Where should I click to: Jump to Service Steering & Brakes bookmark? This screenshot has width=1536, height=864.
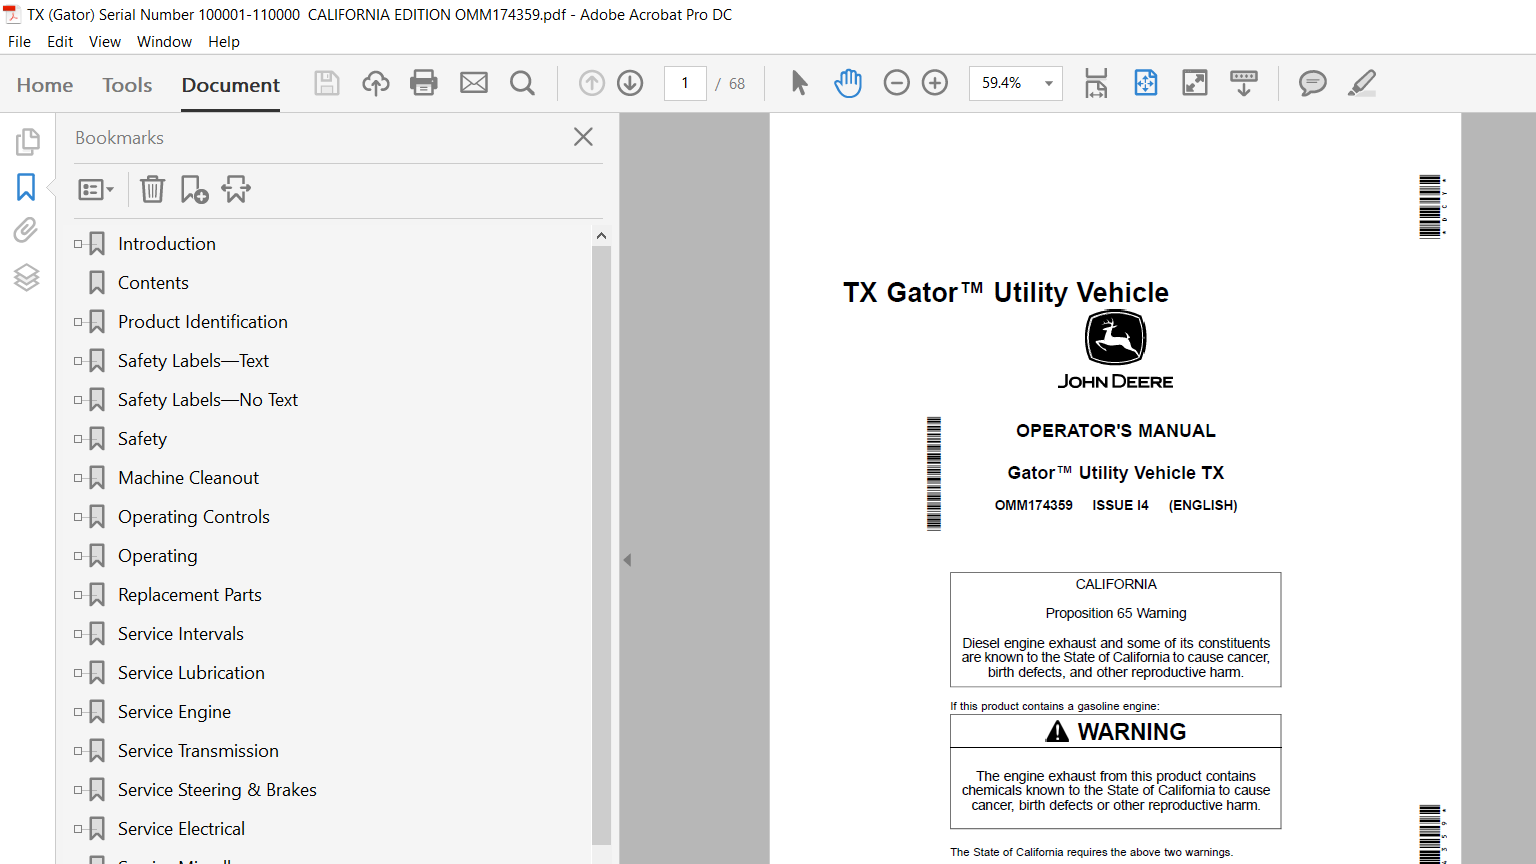[x=217, y=790]
